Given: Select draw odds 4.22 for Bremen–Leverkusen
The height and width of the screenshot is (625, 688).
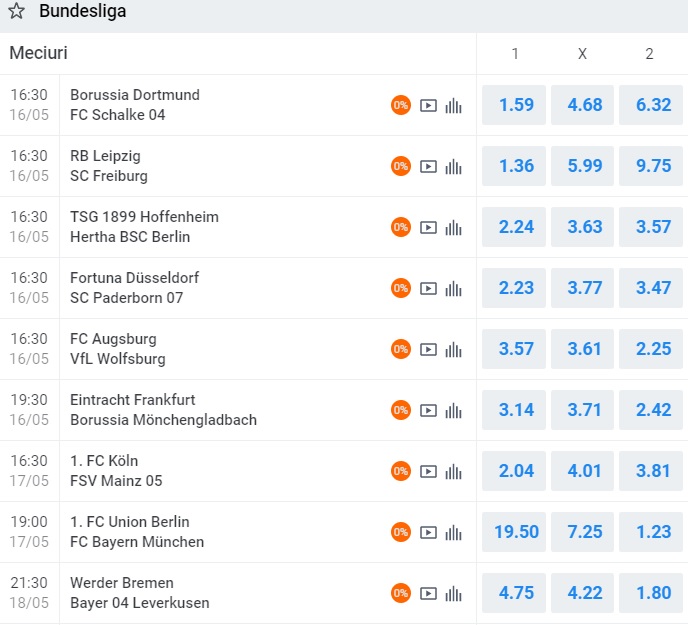Looking at the screenshot, I should (x=583, y=593).
